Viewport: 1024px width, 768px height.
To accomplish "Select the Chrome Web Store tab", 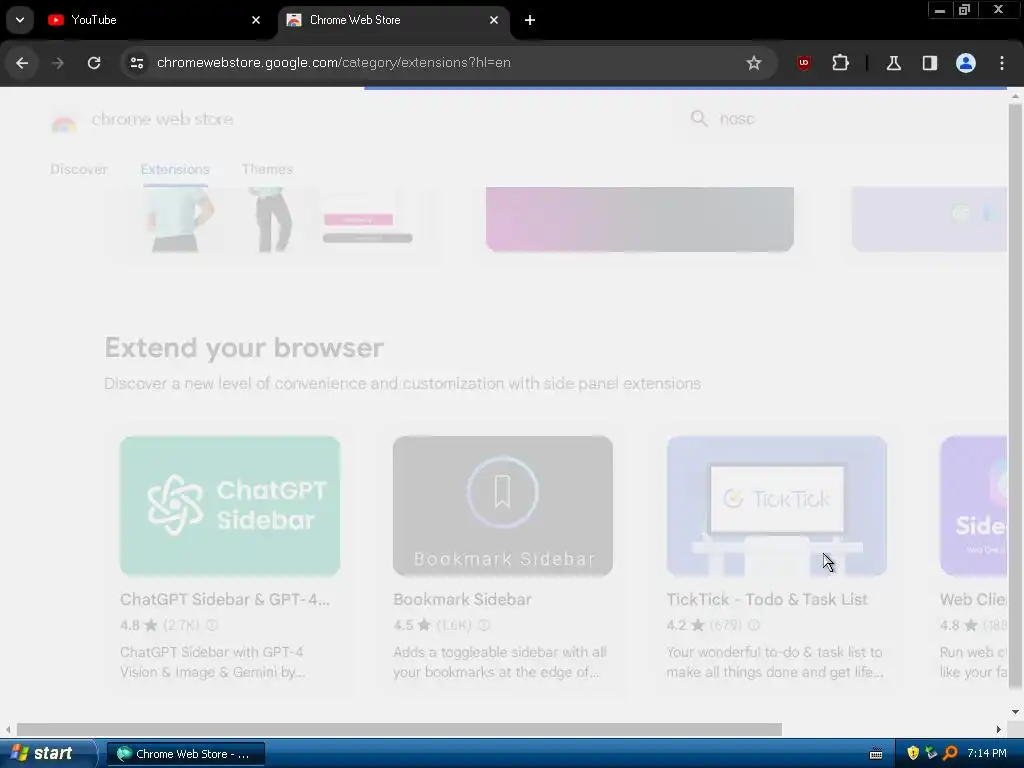I will (394, 20).
